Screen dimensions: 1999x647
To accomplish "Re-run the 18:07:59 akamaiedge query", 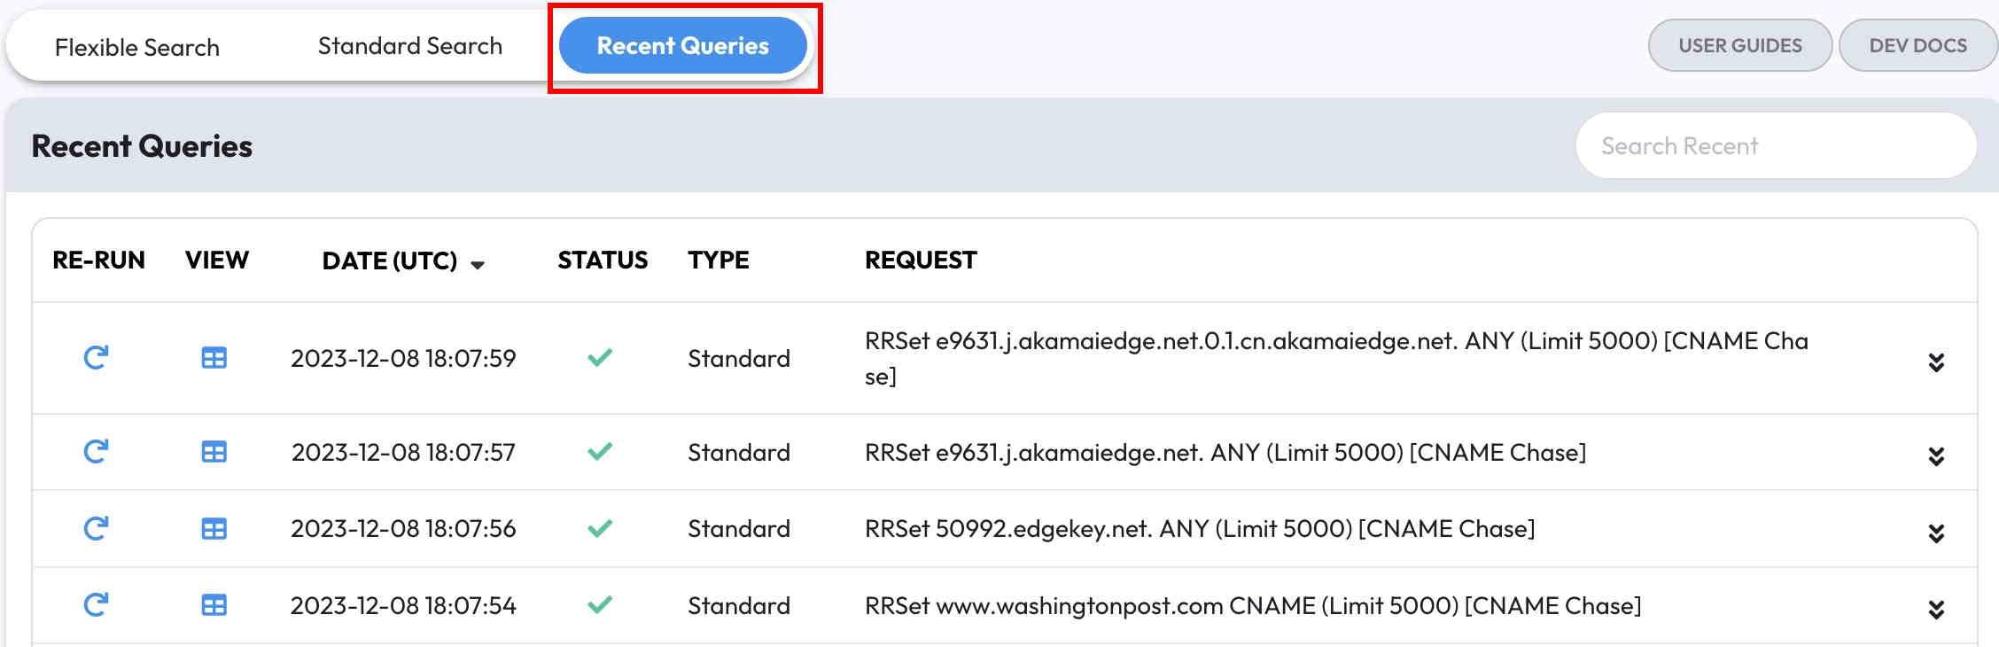I will click(x=95, y=358).
